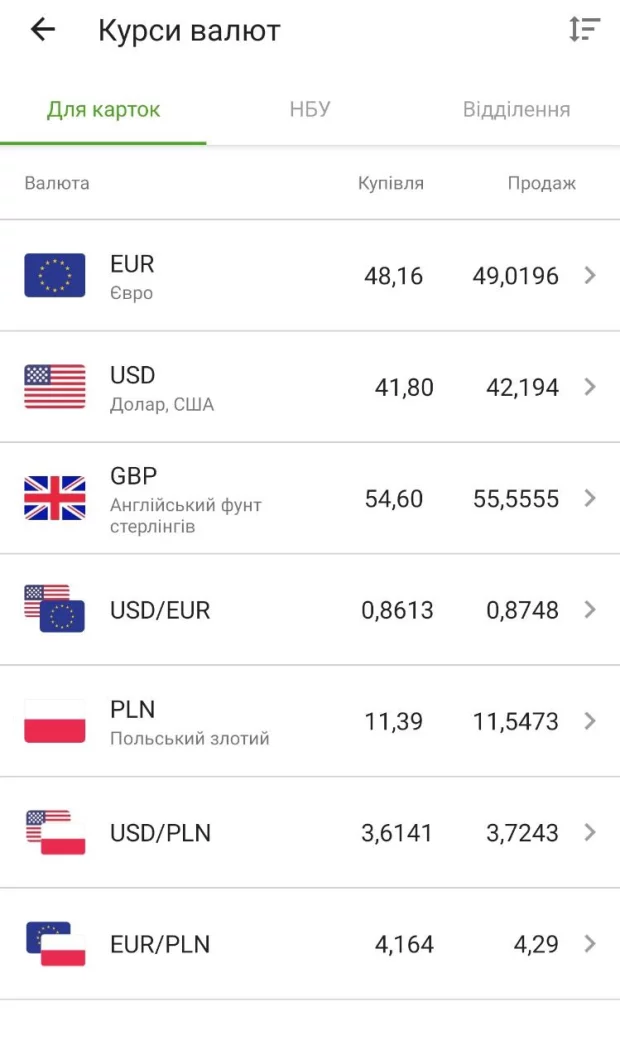Open GBP details via chevron
This screenshot has height=1060, width=620.
tap(590, 498)
